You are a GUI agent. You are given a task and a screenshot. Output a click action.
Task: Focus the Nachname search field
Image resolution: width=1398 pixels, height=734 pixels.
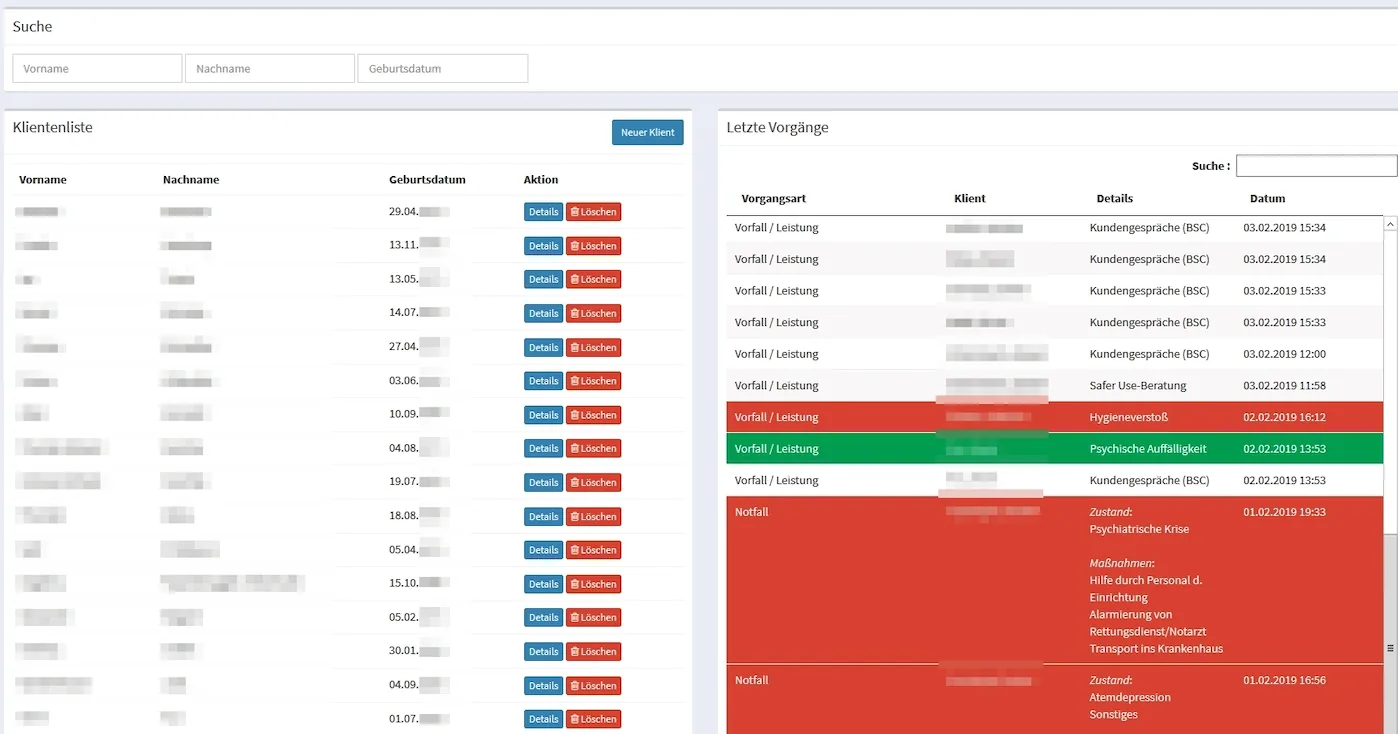pyautogui.click(x=270, y=69)
